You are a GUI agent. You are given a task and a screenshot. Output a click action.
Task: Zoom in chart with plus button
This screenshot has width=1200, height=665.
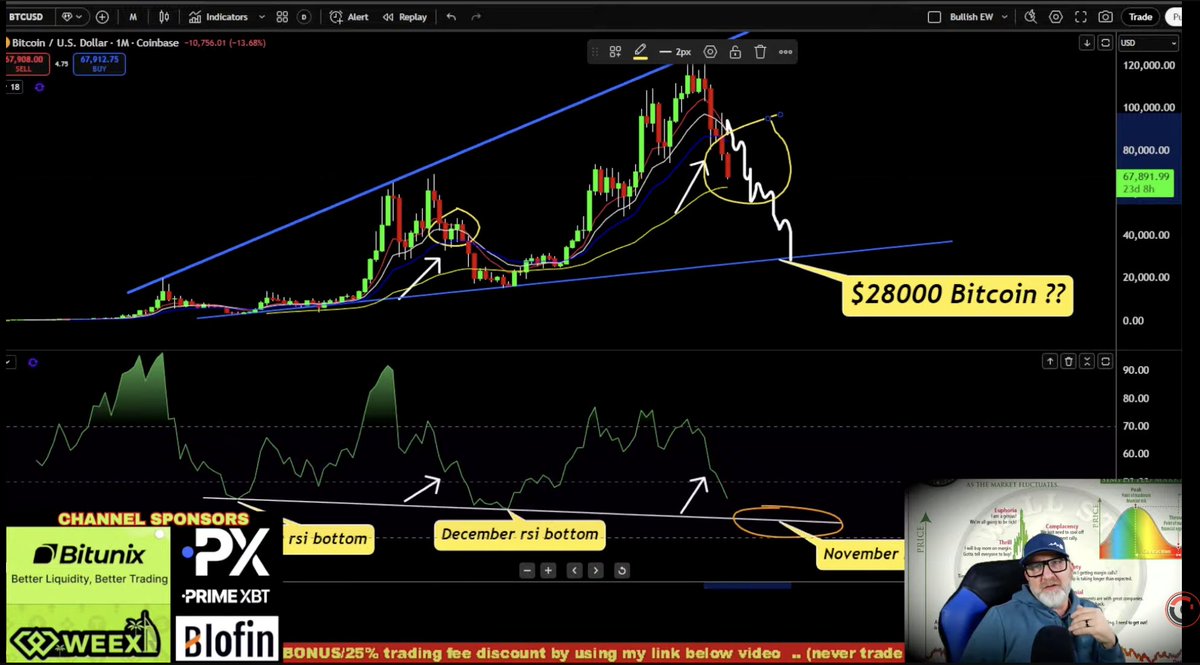(548, 570)
